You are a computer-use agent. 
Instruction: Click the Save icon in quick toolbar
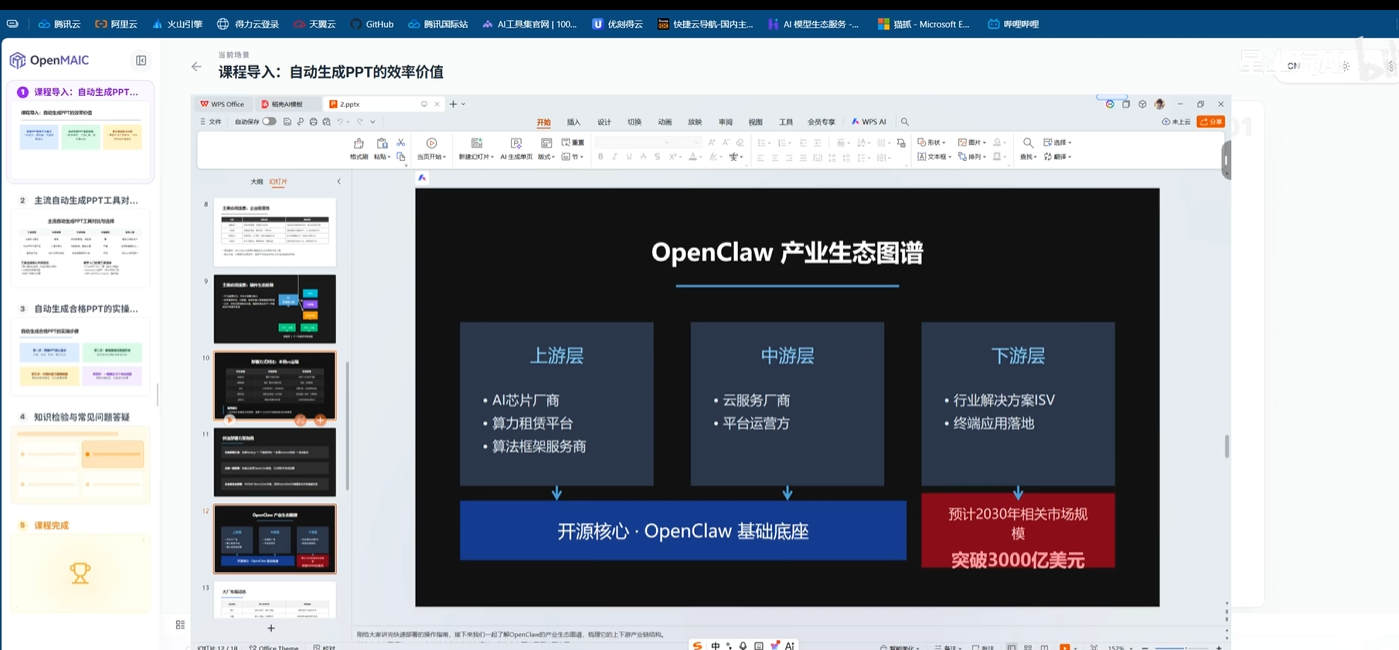[287, 122]
